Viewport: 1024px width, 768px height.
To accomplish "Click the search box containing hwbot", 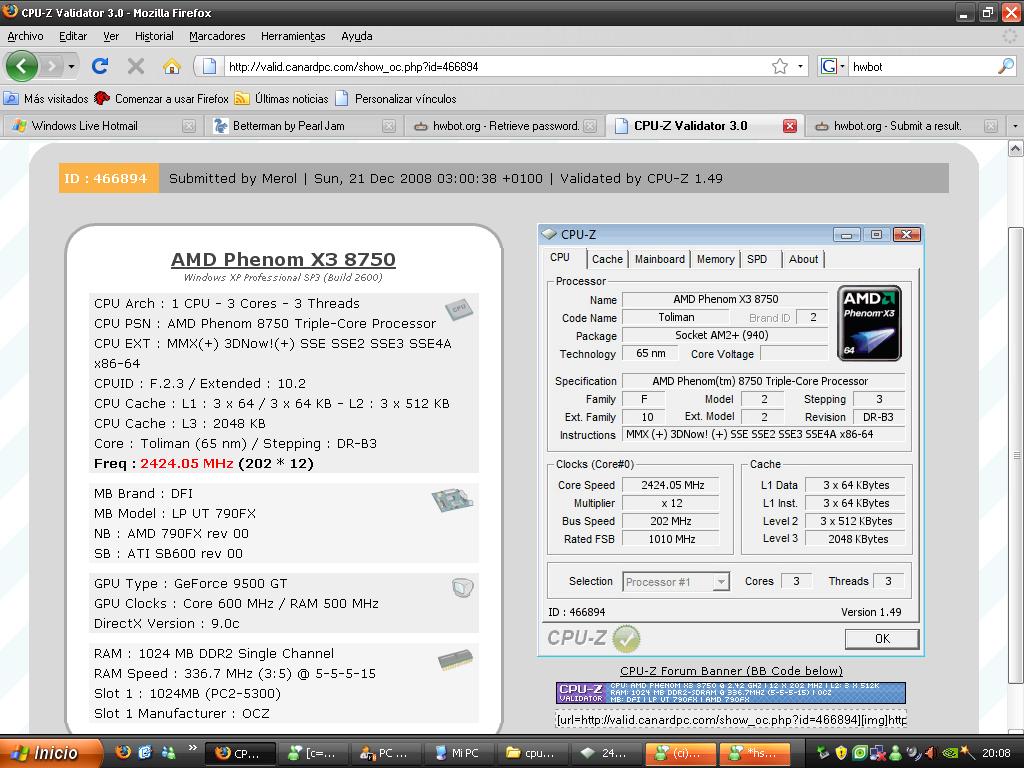I will 922,66.
